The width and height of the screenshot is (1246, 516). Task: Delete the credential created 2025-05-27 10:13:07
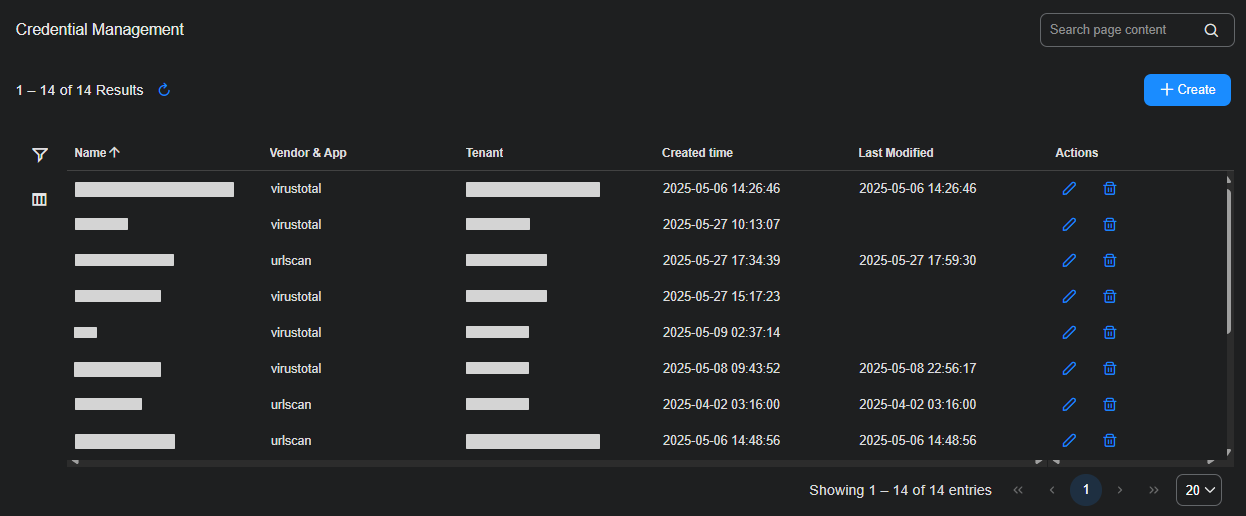[1109, 224]
